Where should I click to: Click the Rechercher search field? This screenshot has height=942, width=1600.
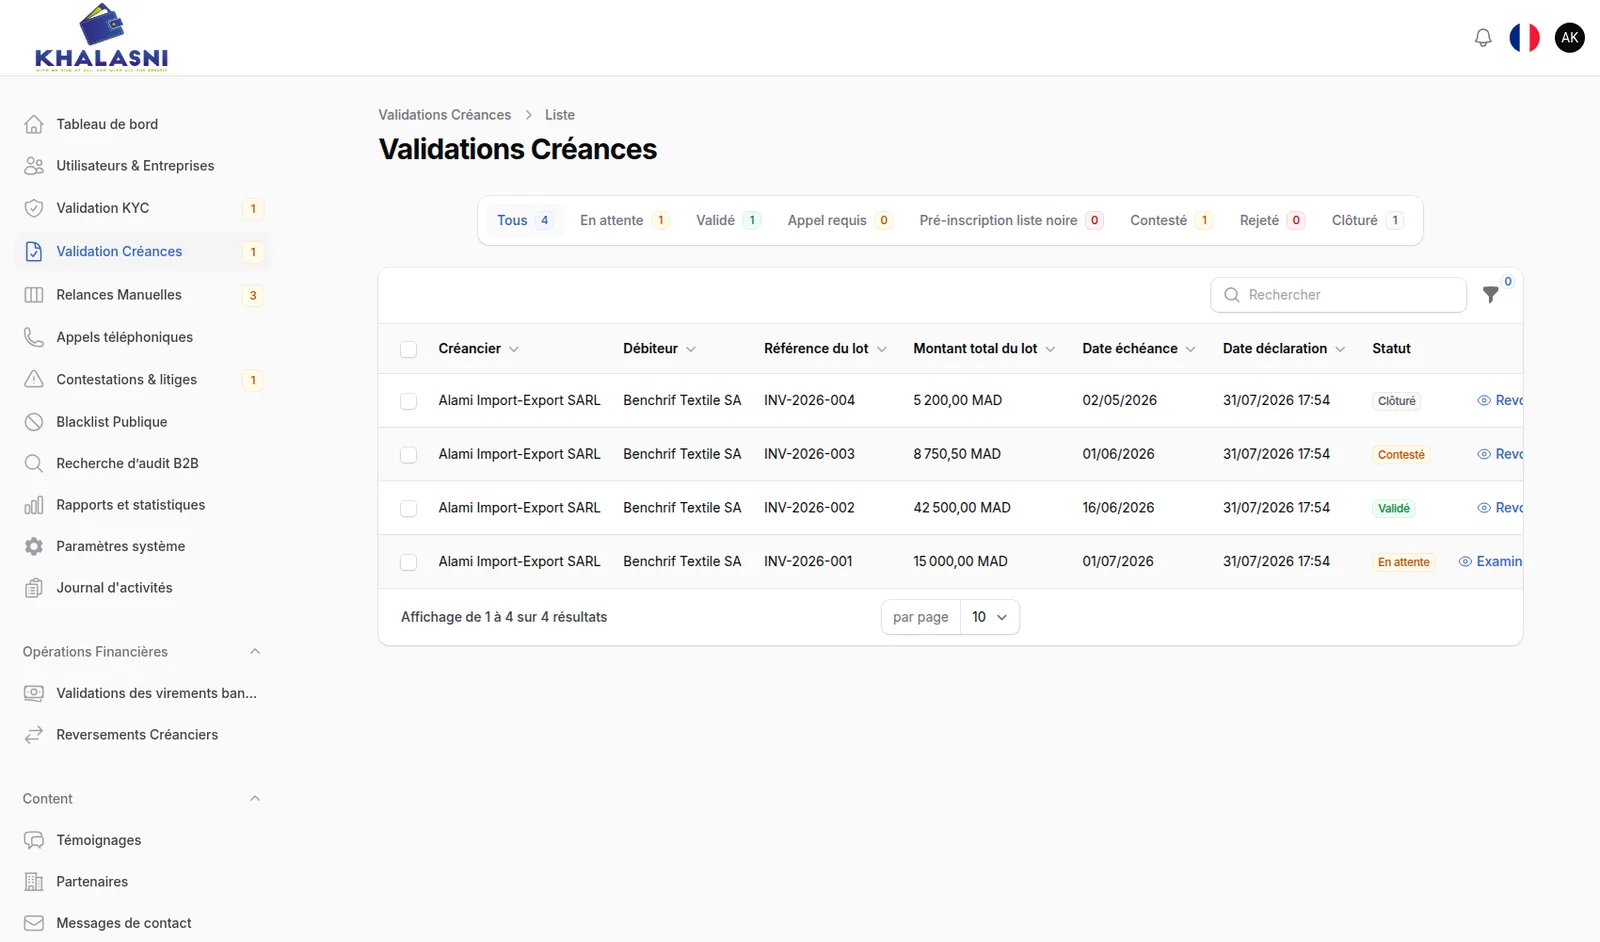tap(1338, 295)
